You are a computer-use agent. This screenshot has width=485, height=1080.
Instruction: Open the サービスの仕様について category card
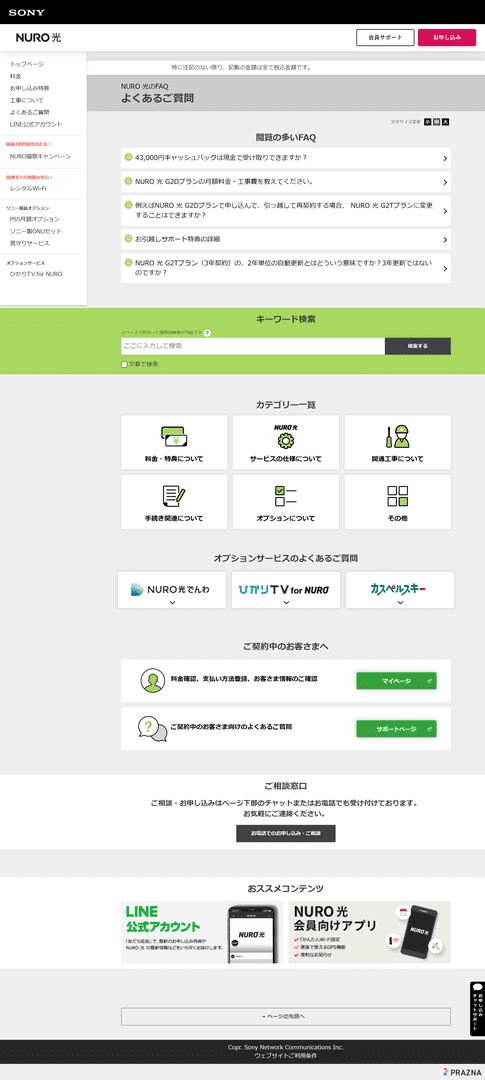[286, 442]
